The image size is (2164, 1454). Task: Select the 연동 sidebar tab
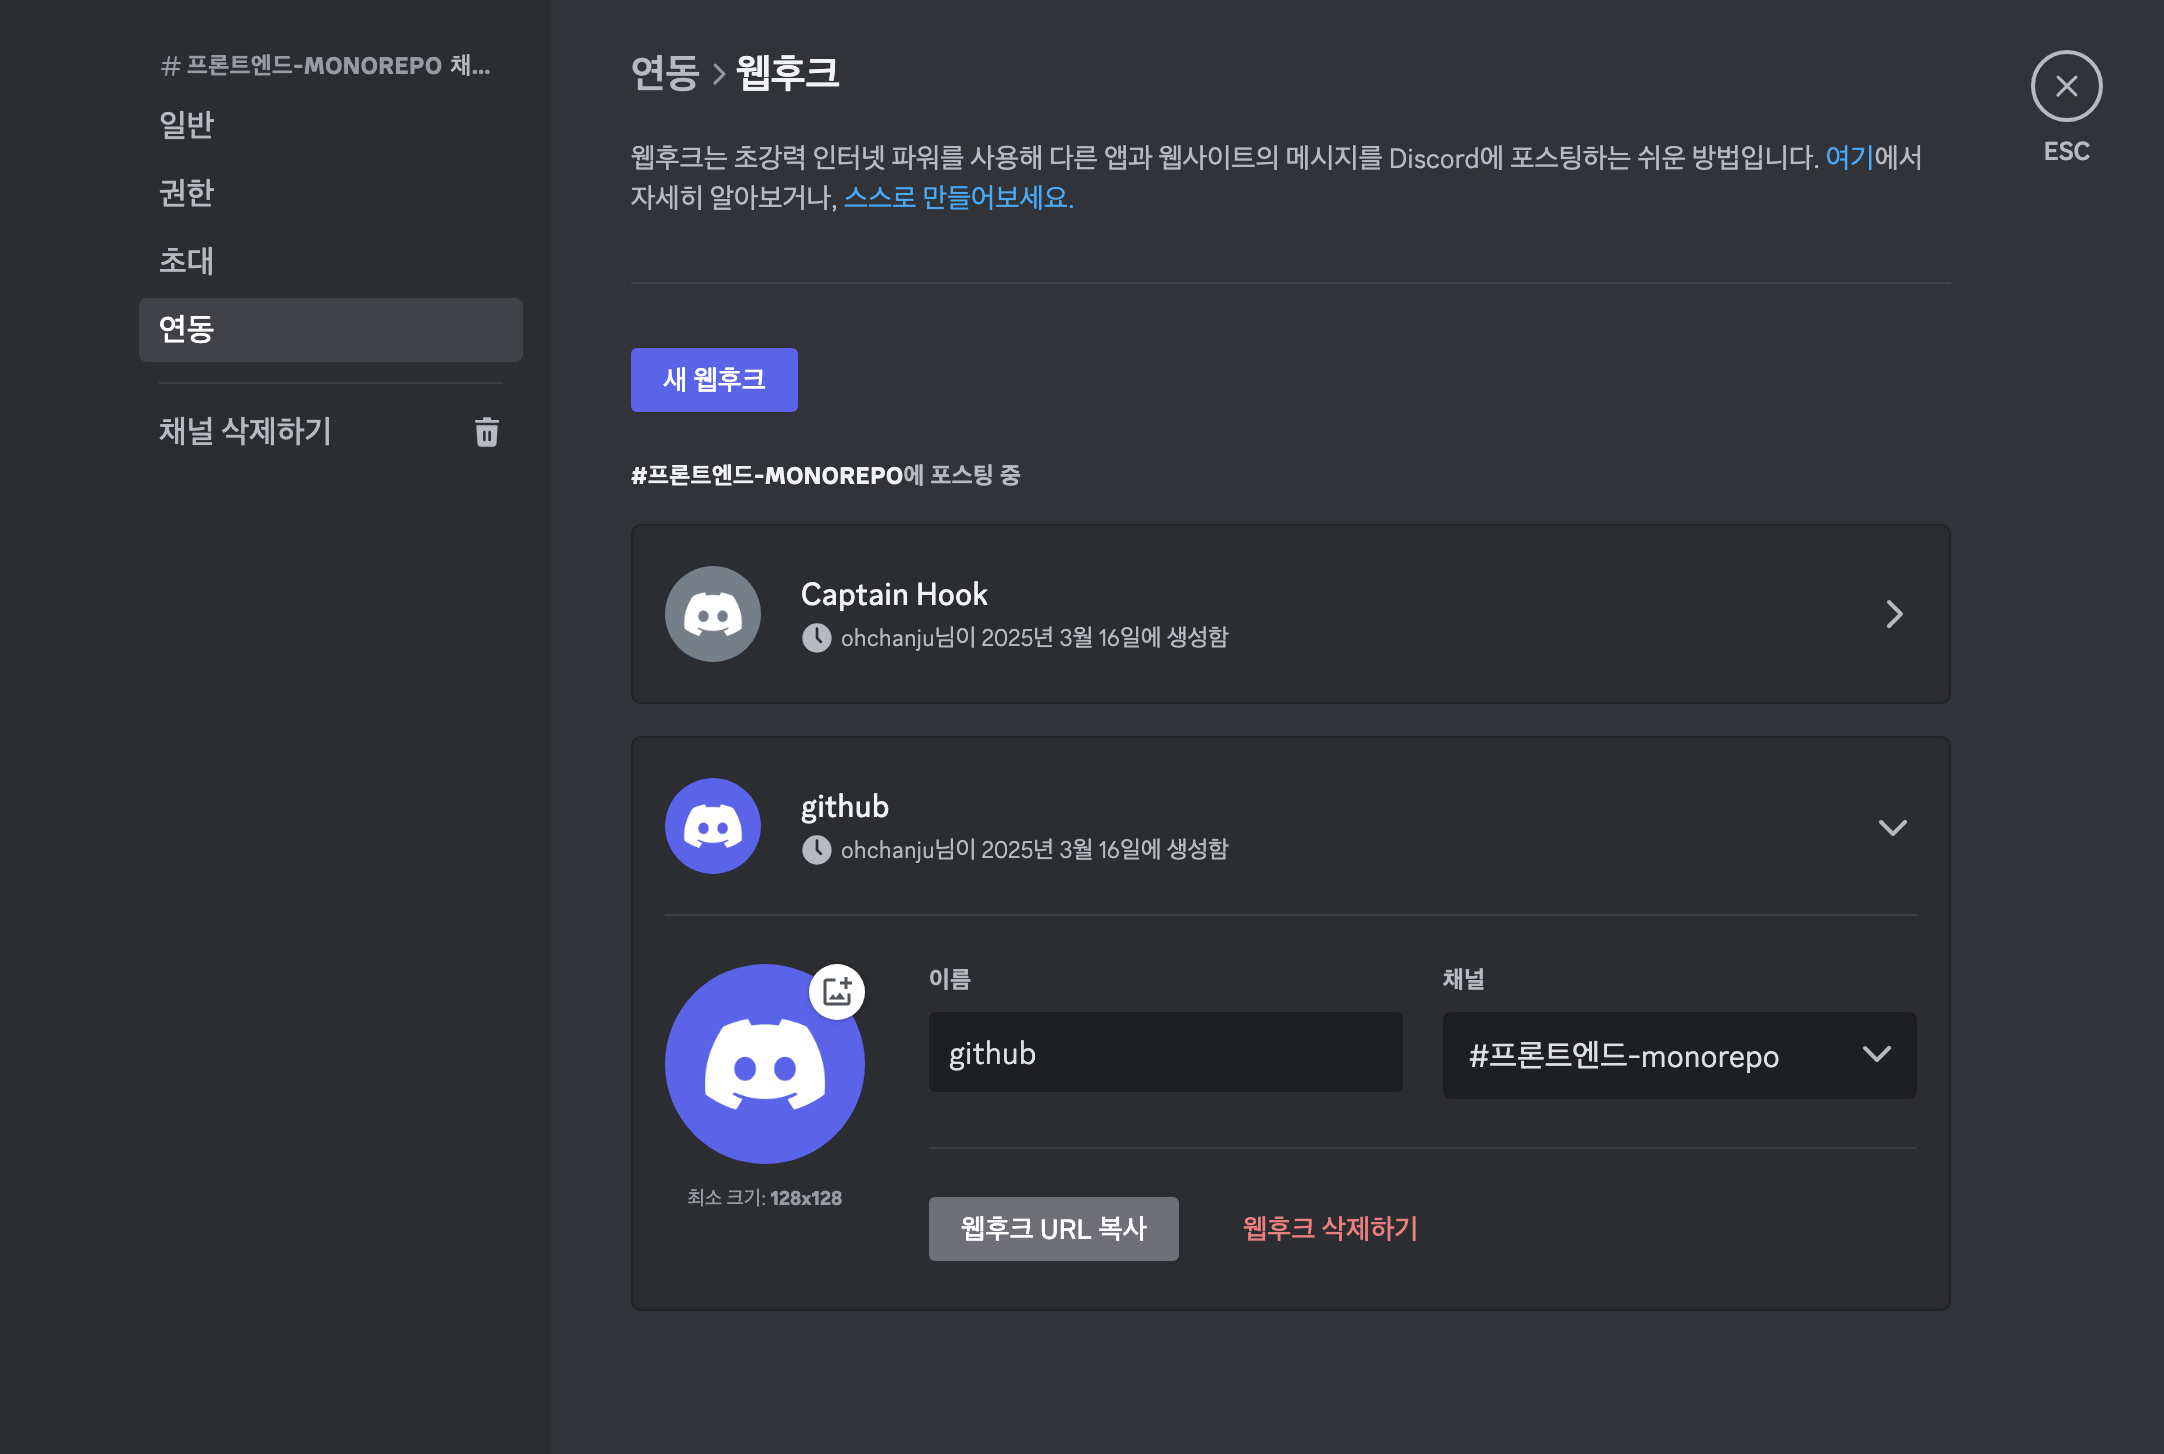point(330,329)
